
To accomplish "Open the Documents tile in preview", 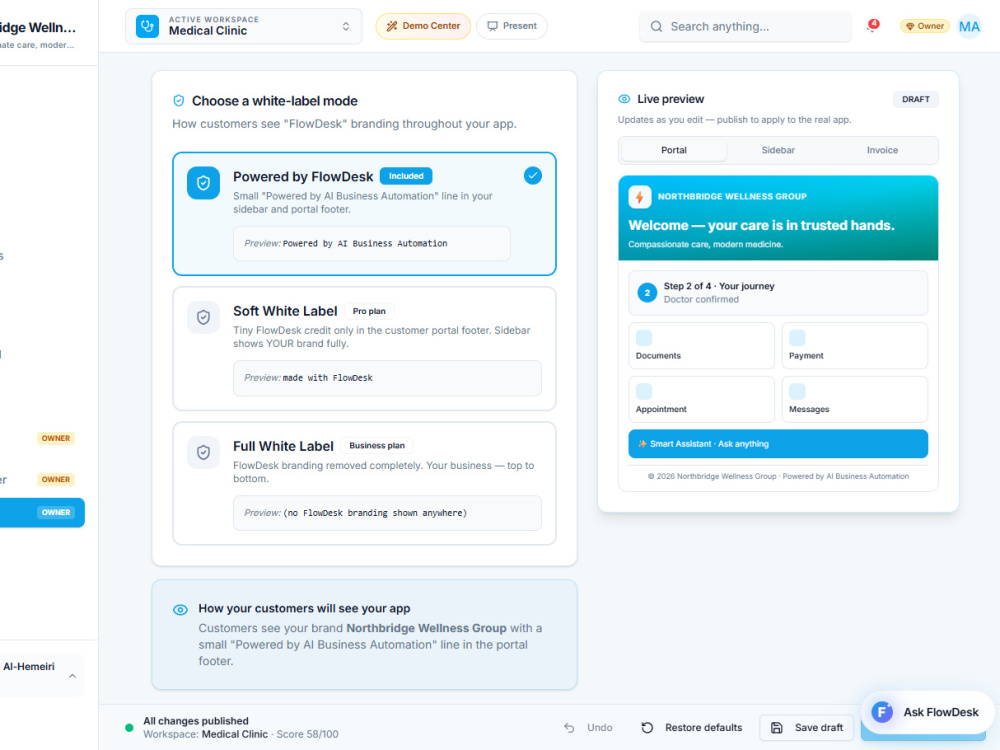I will [x=702, y=346].
